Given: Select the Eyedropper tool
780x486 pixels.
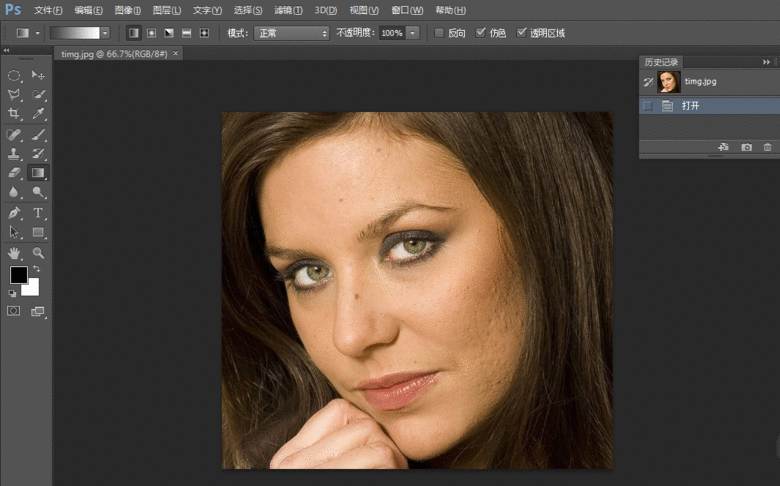Looking at the screenshot, I should [39, 114].
